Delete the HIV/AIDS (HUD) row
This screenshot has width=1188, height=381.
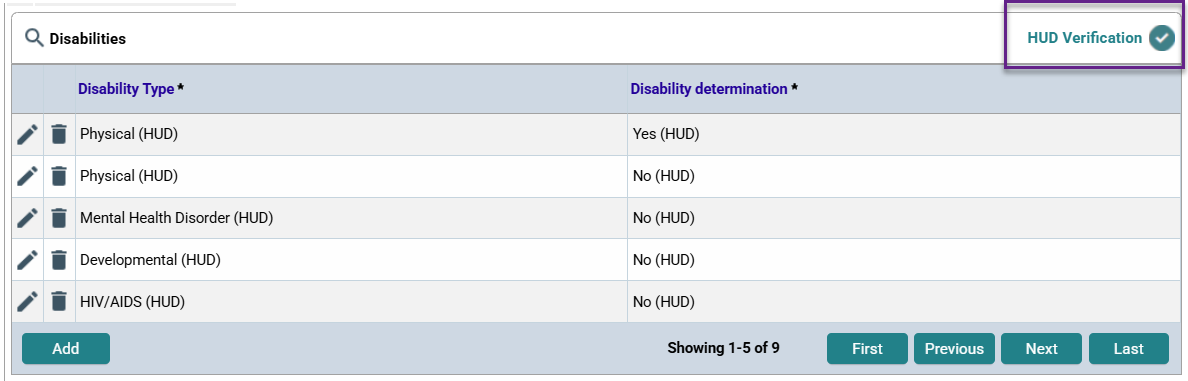click(58, 301)
